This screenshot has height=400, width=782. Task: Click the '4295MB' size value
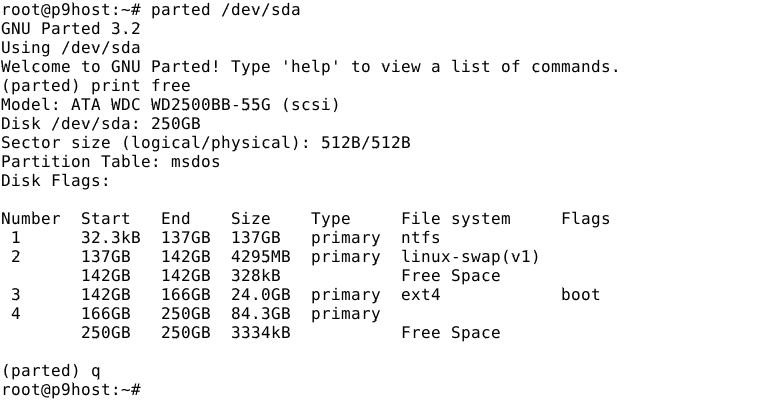[260, 257]
